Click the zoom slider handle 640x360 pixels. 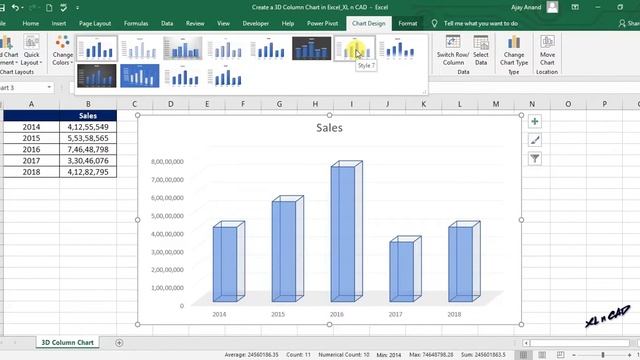(603, 355)
